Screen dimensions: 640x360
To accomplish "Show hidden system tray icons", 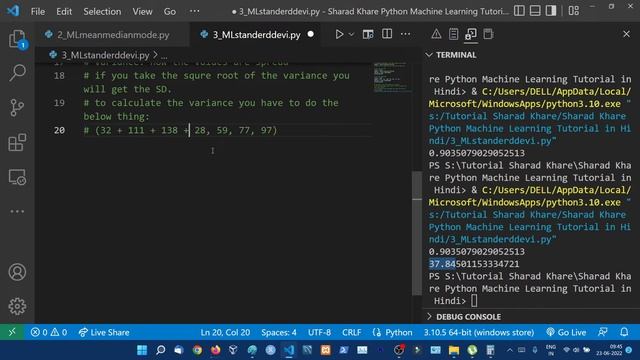I will (x=510, y=350).
